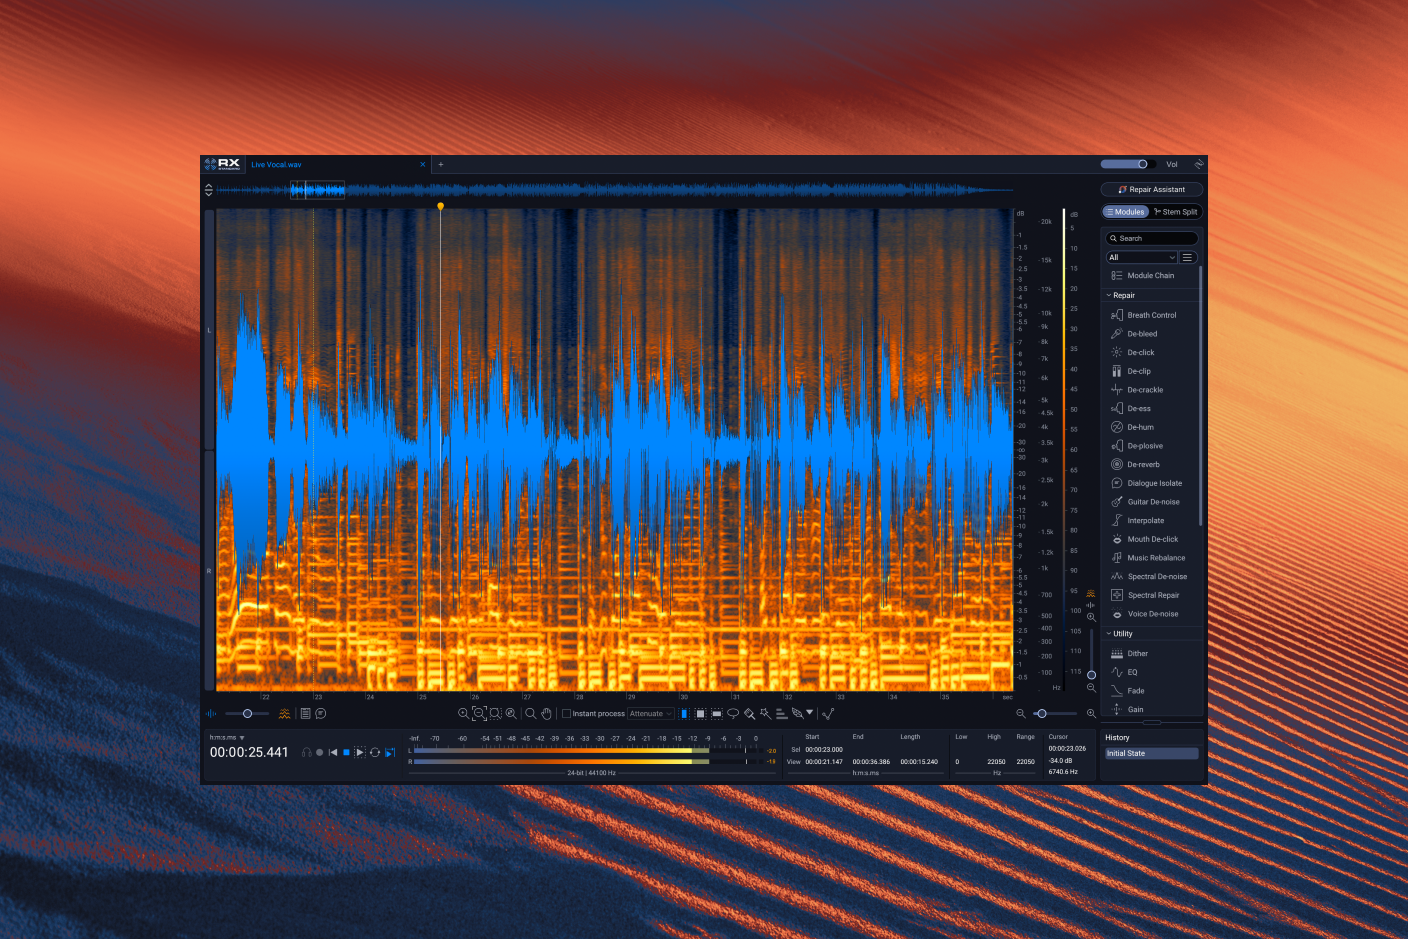The image size is (1408, 939).
Task: Adjust the horizontal zoom slider
Action: (1055, 713)
